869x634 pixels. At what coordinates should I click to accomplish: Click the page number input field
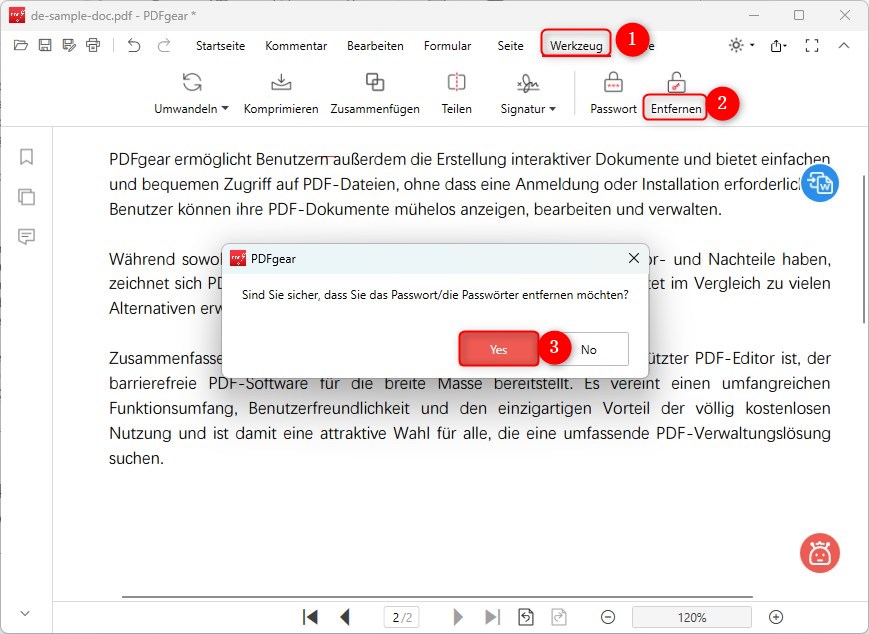click(401, 616)
